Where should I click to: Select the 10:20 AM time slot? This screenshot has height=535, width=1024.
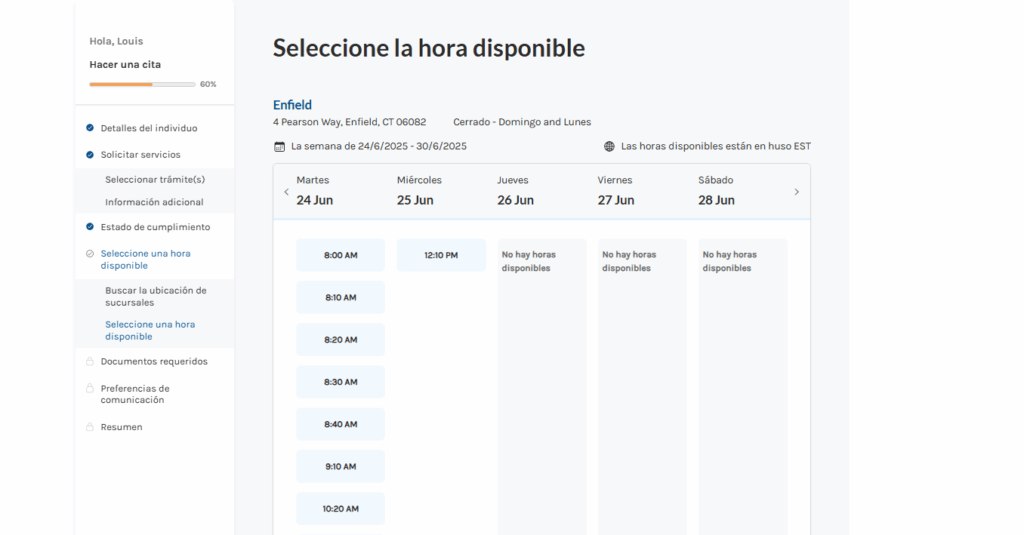(x=341, y=509)
